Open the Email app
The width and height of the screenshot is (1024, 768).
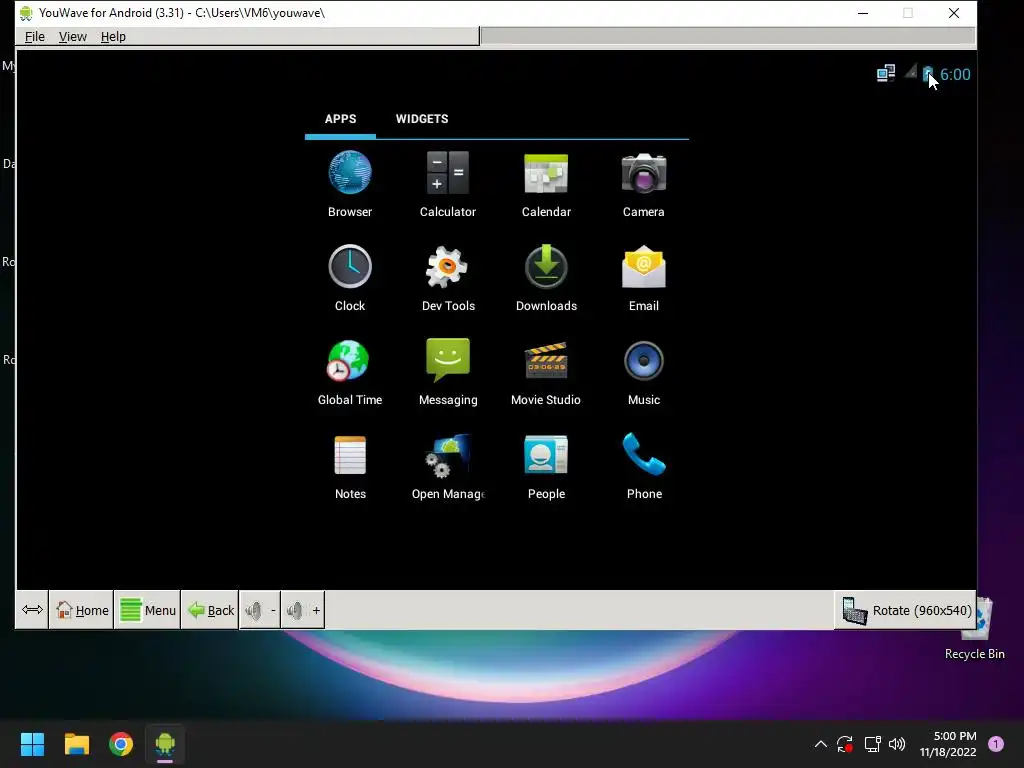pos(643,278)
